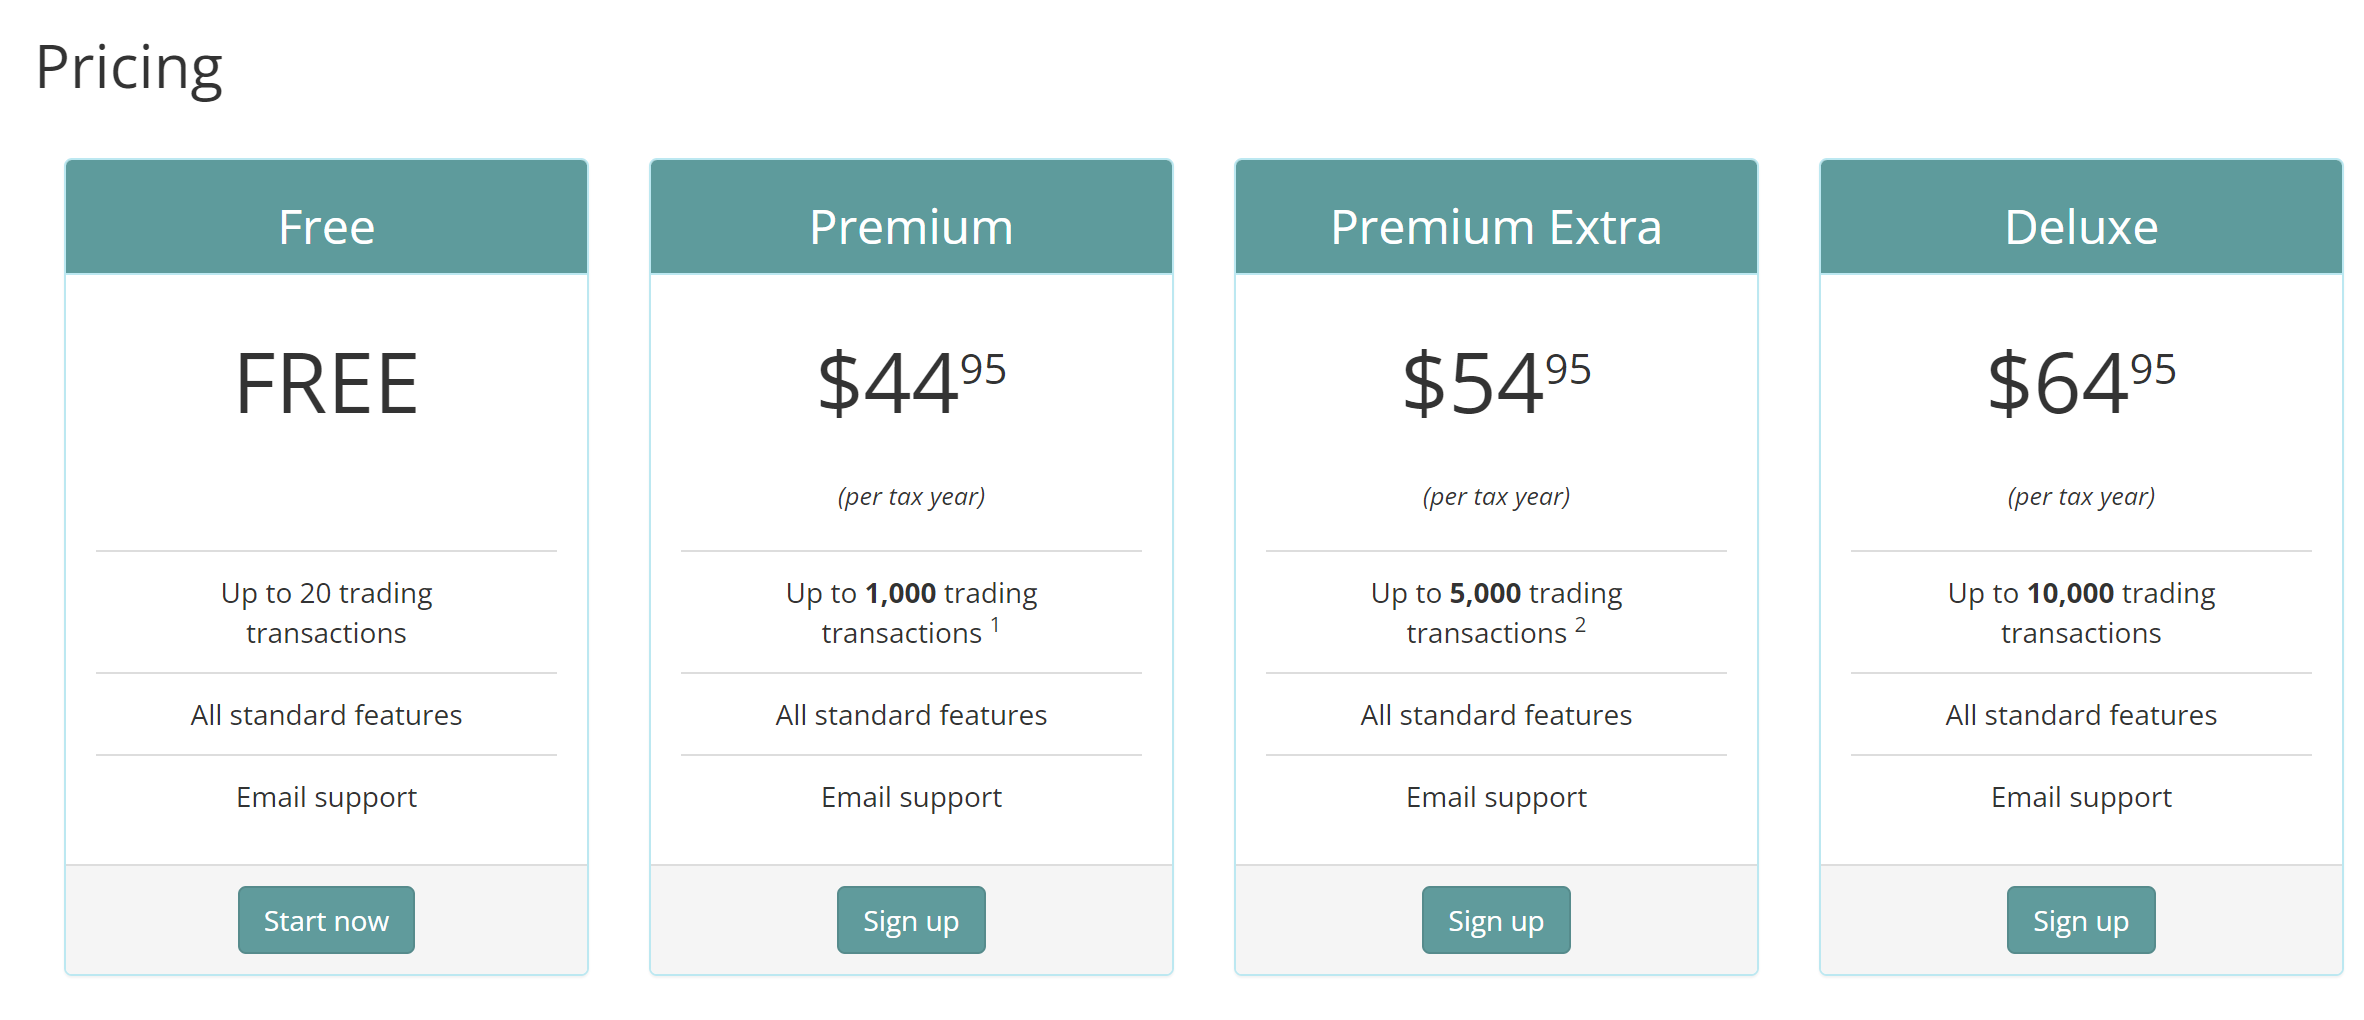Click per tax year under Premium price

tap(910, 495)
